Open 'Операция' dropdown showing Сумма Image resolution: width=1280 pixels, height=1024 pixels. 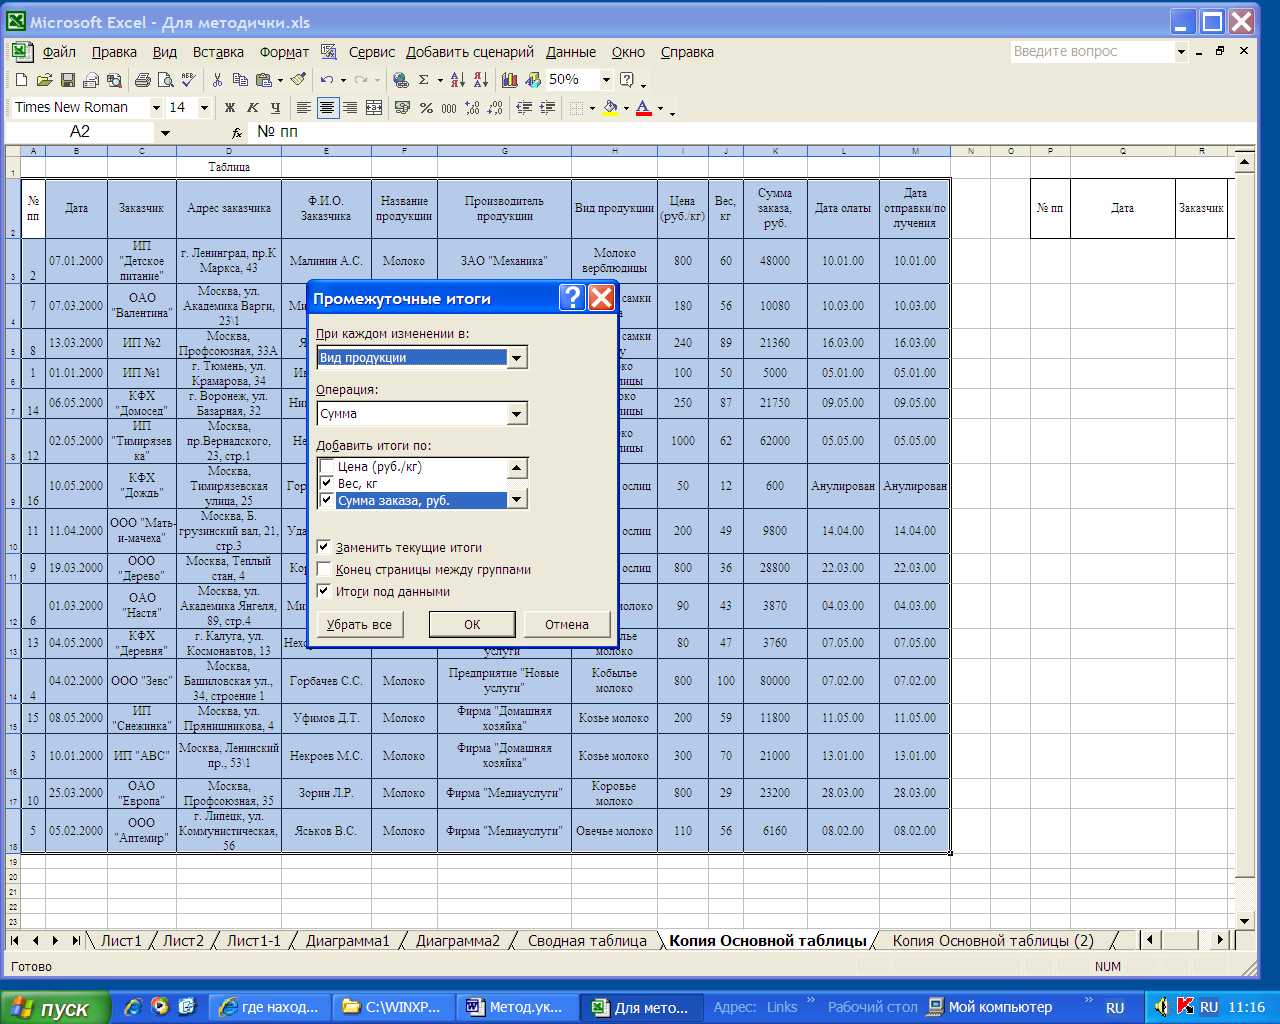517,414
